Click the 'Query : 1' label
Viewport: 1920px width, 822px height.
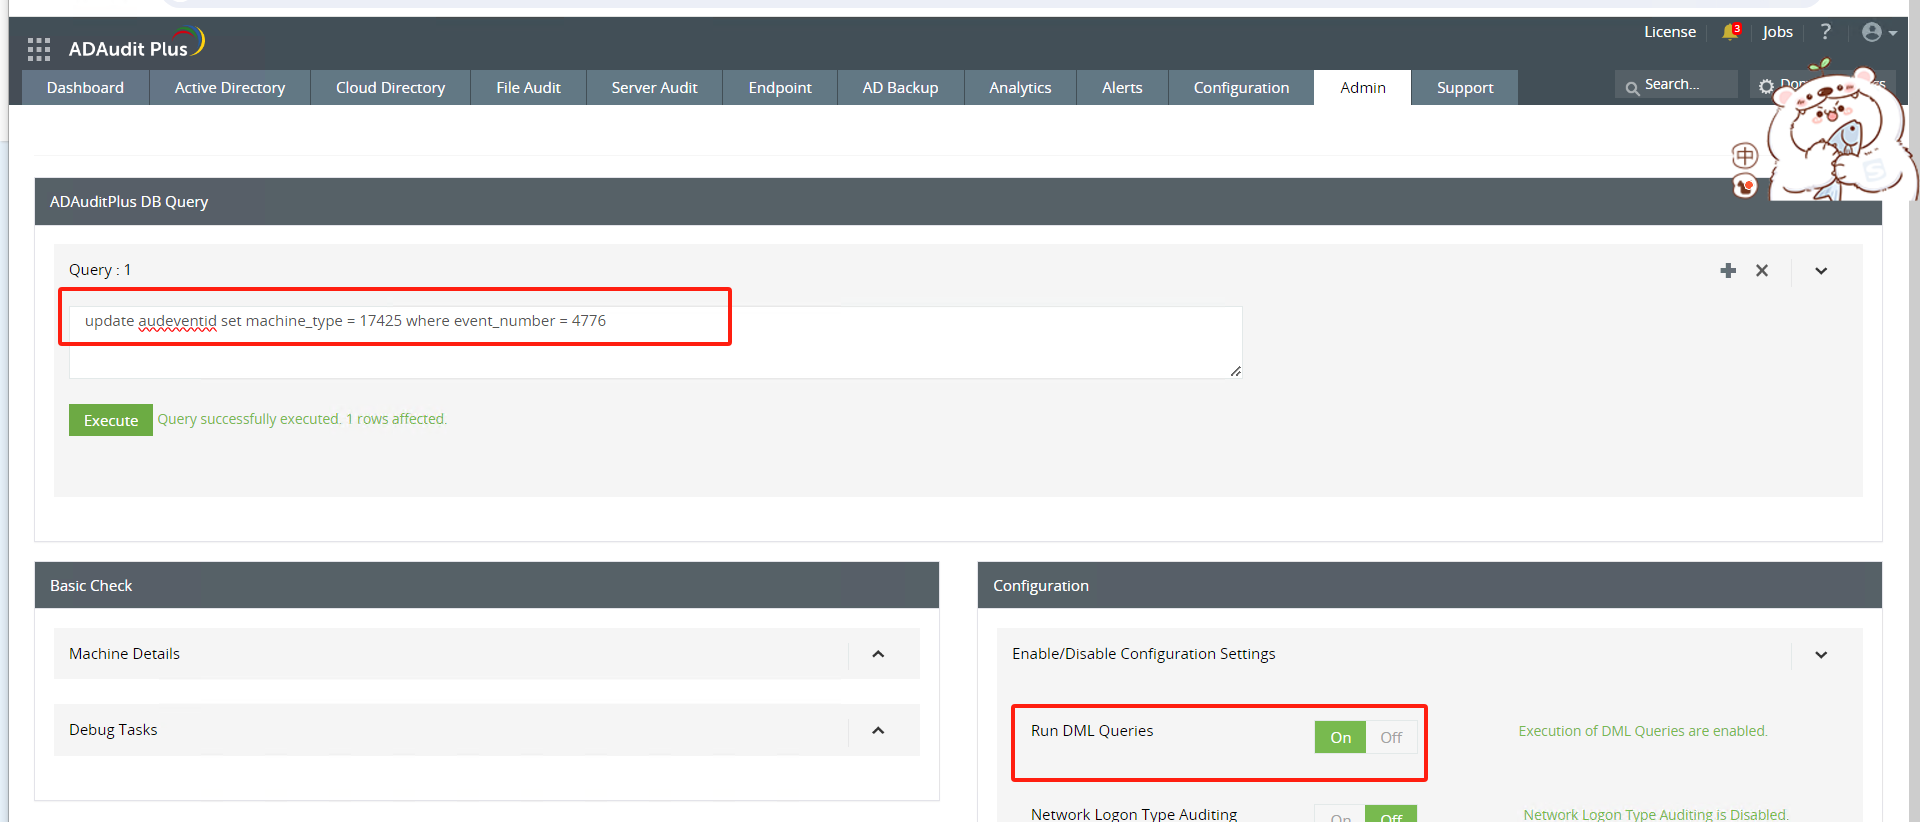(x=100, y=270)
